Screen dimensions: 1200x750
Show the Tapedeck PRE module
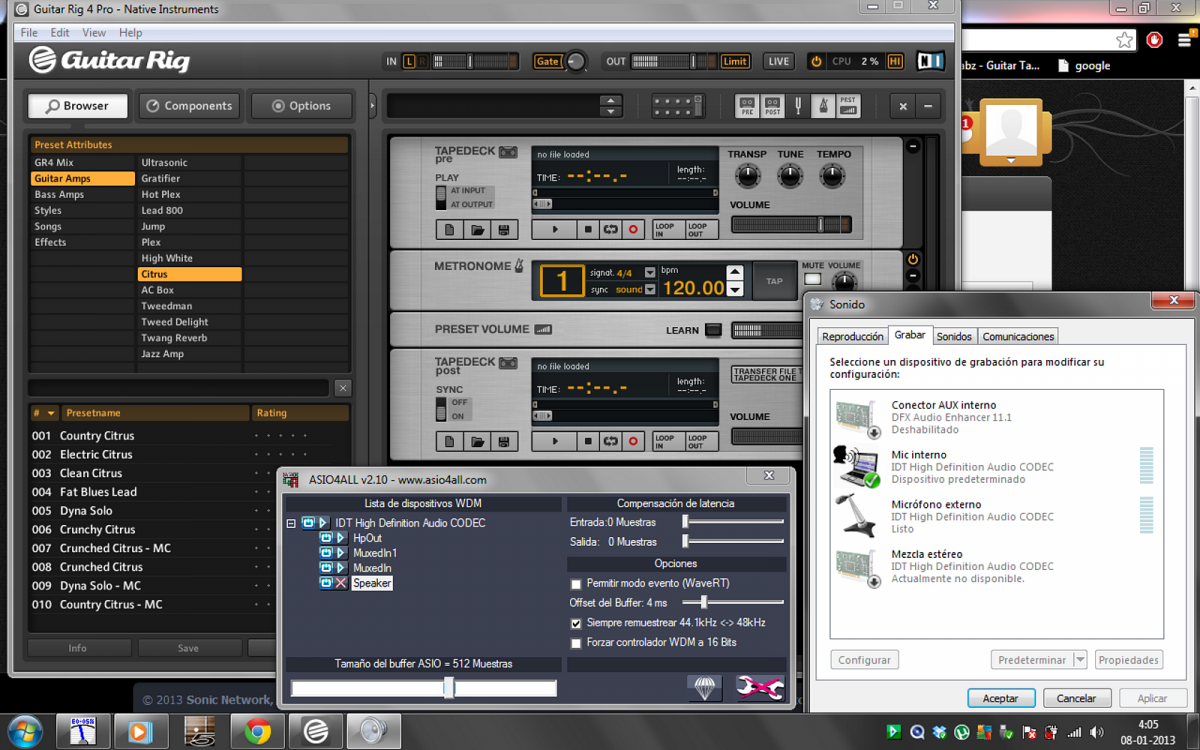[x=746, y=106]
